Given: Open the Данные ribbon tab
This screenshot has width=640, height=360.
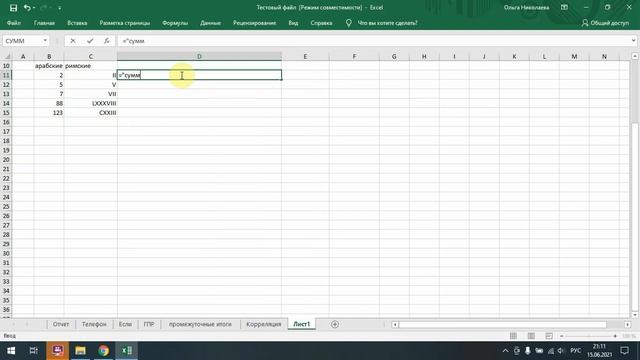Looking at the screenshot, I should point(210,23).
